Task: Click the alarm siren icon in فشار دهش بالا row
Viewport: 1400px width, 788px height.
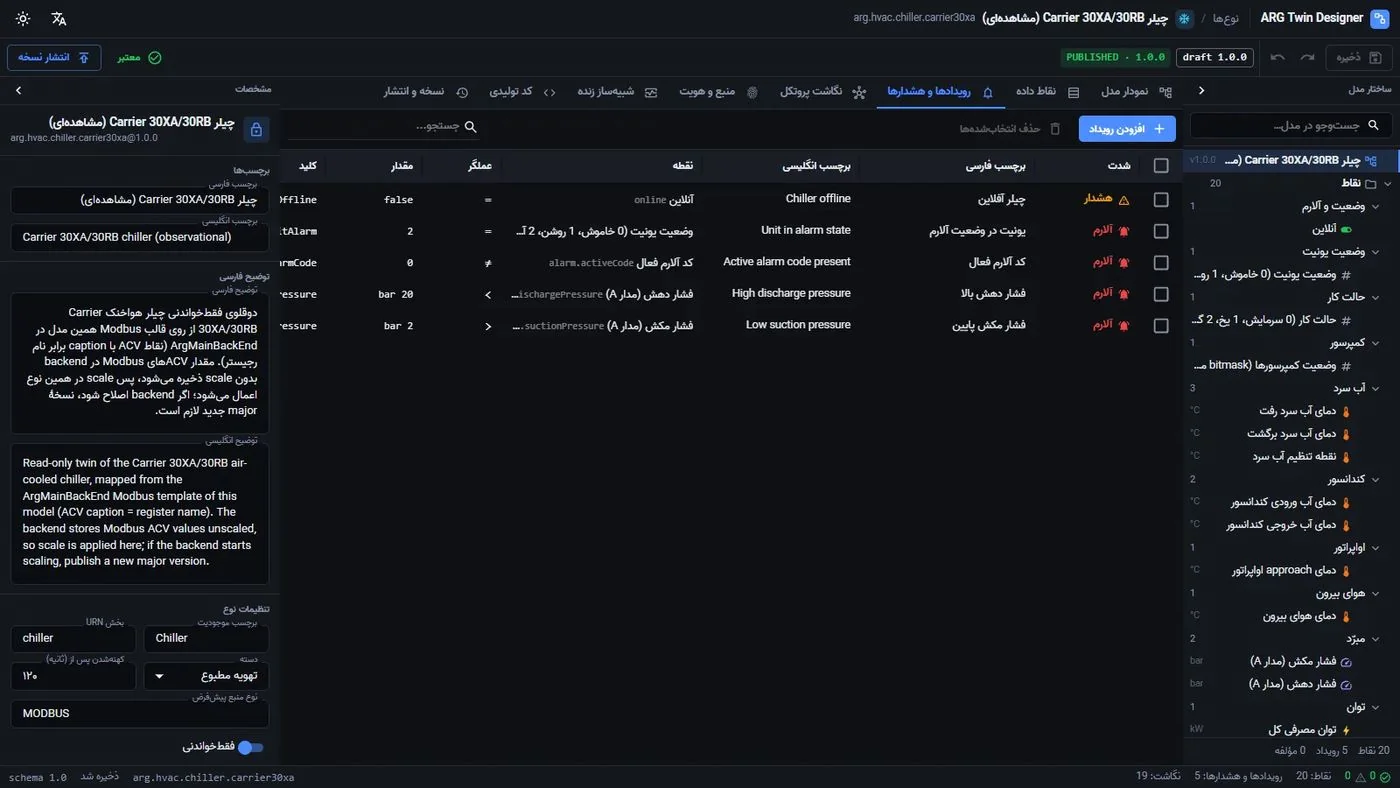Action: click(1123, 294)
